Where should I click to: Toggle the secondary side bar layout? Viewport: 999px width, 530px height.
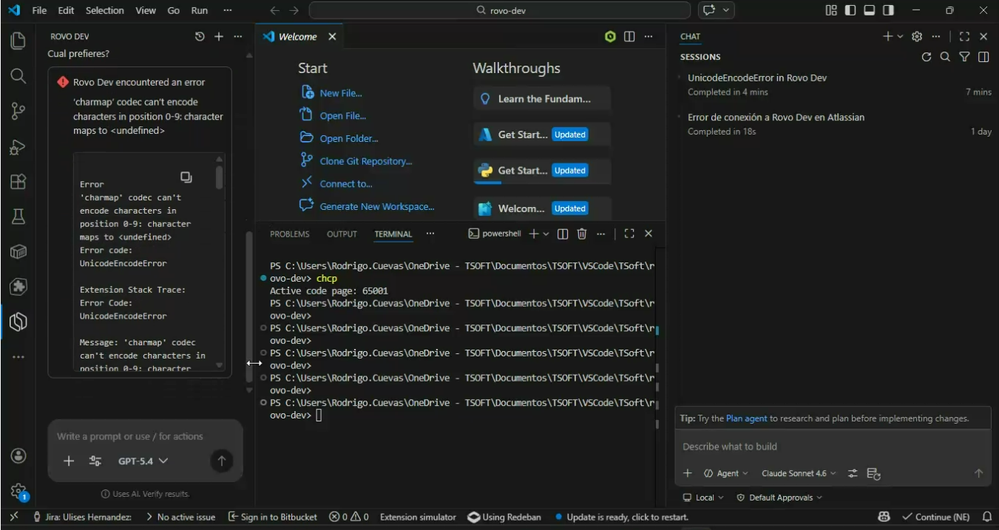(x=888, y=10)
